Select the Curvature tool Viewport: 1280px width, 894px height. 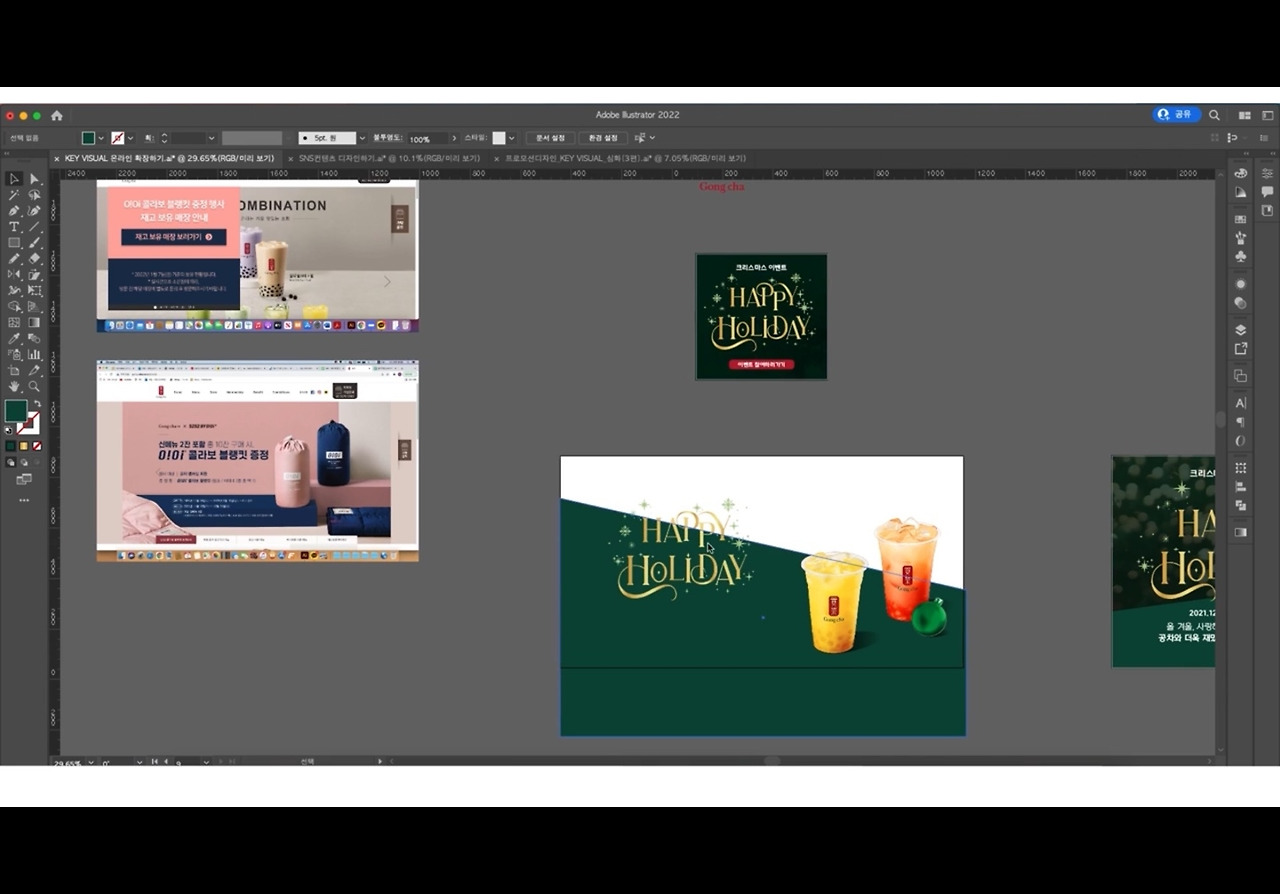point(34,211)
